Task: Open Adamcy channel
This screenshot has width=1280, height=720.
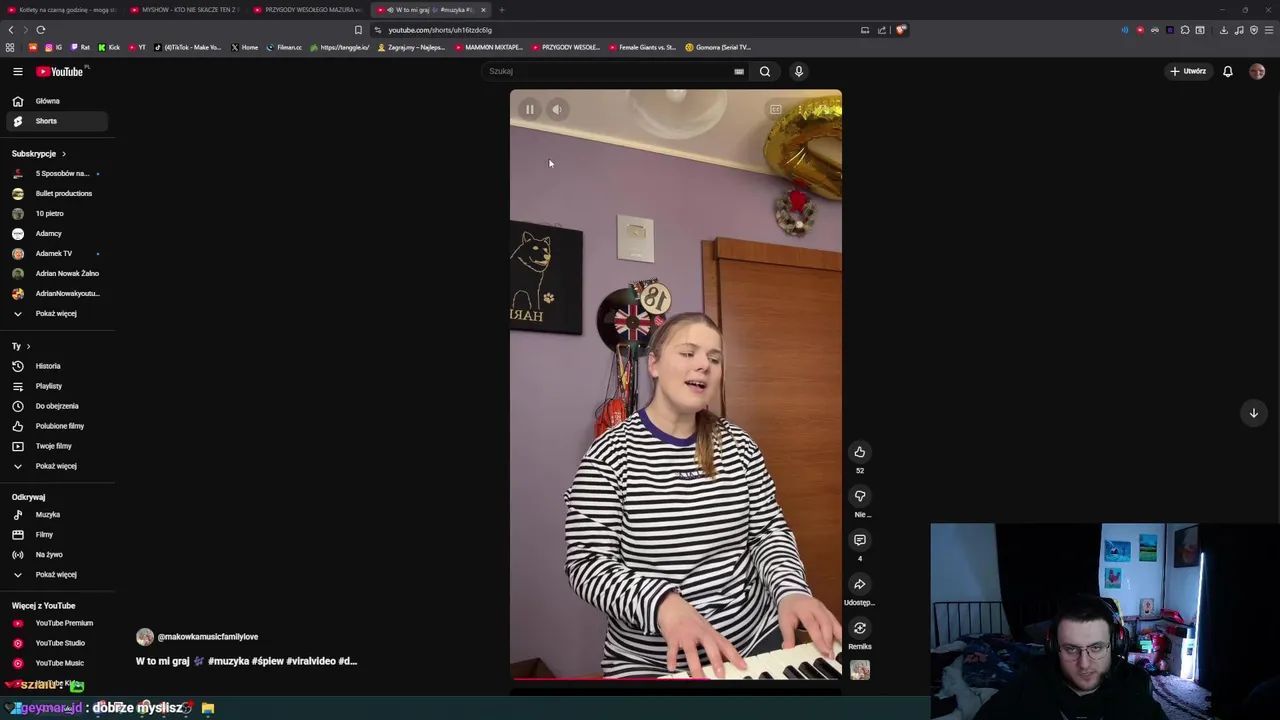Action: point(57,233)
